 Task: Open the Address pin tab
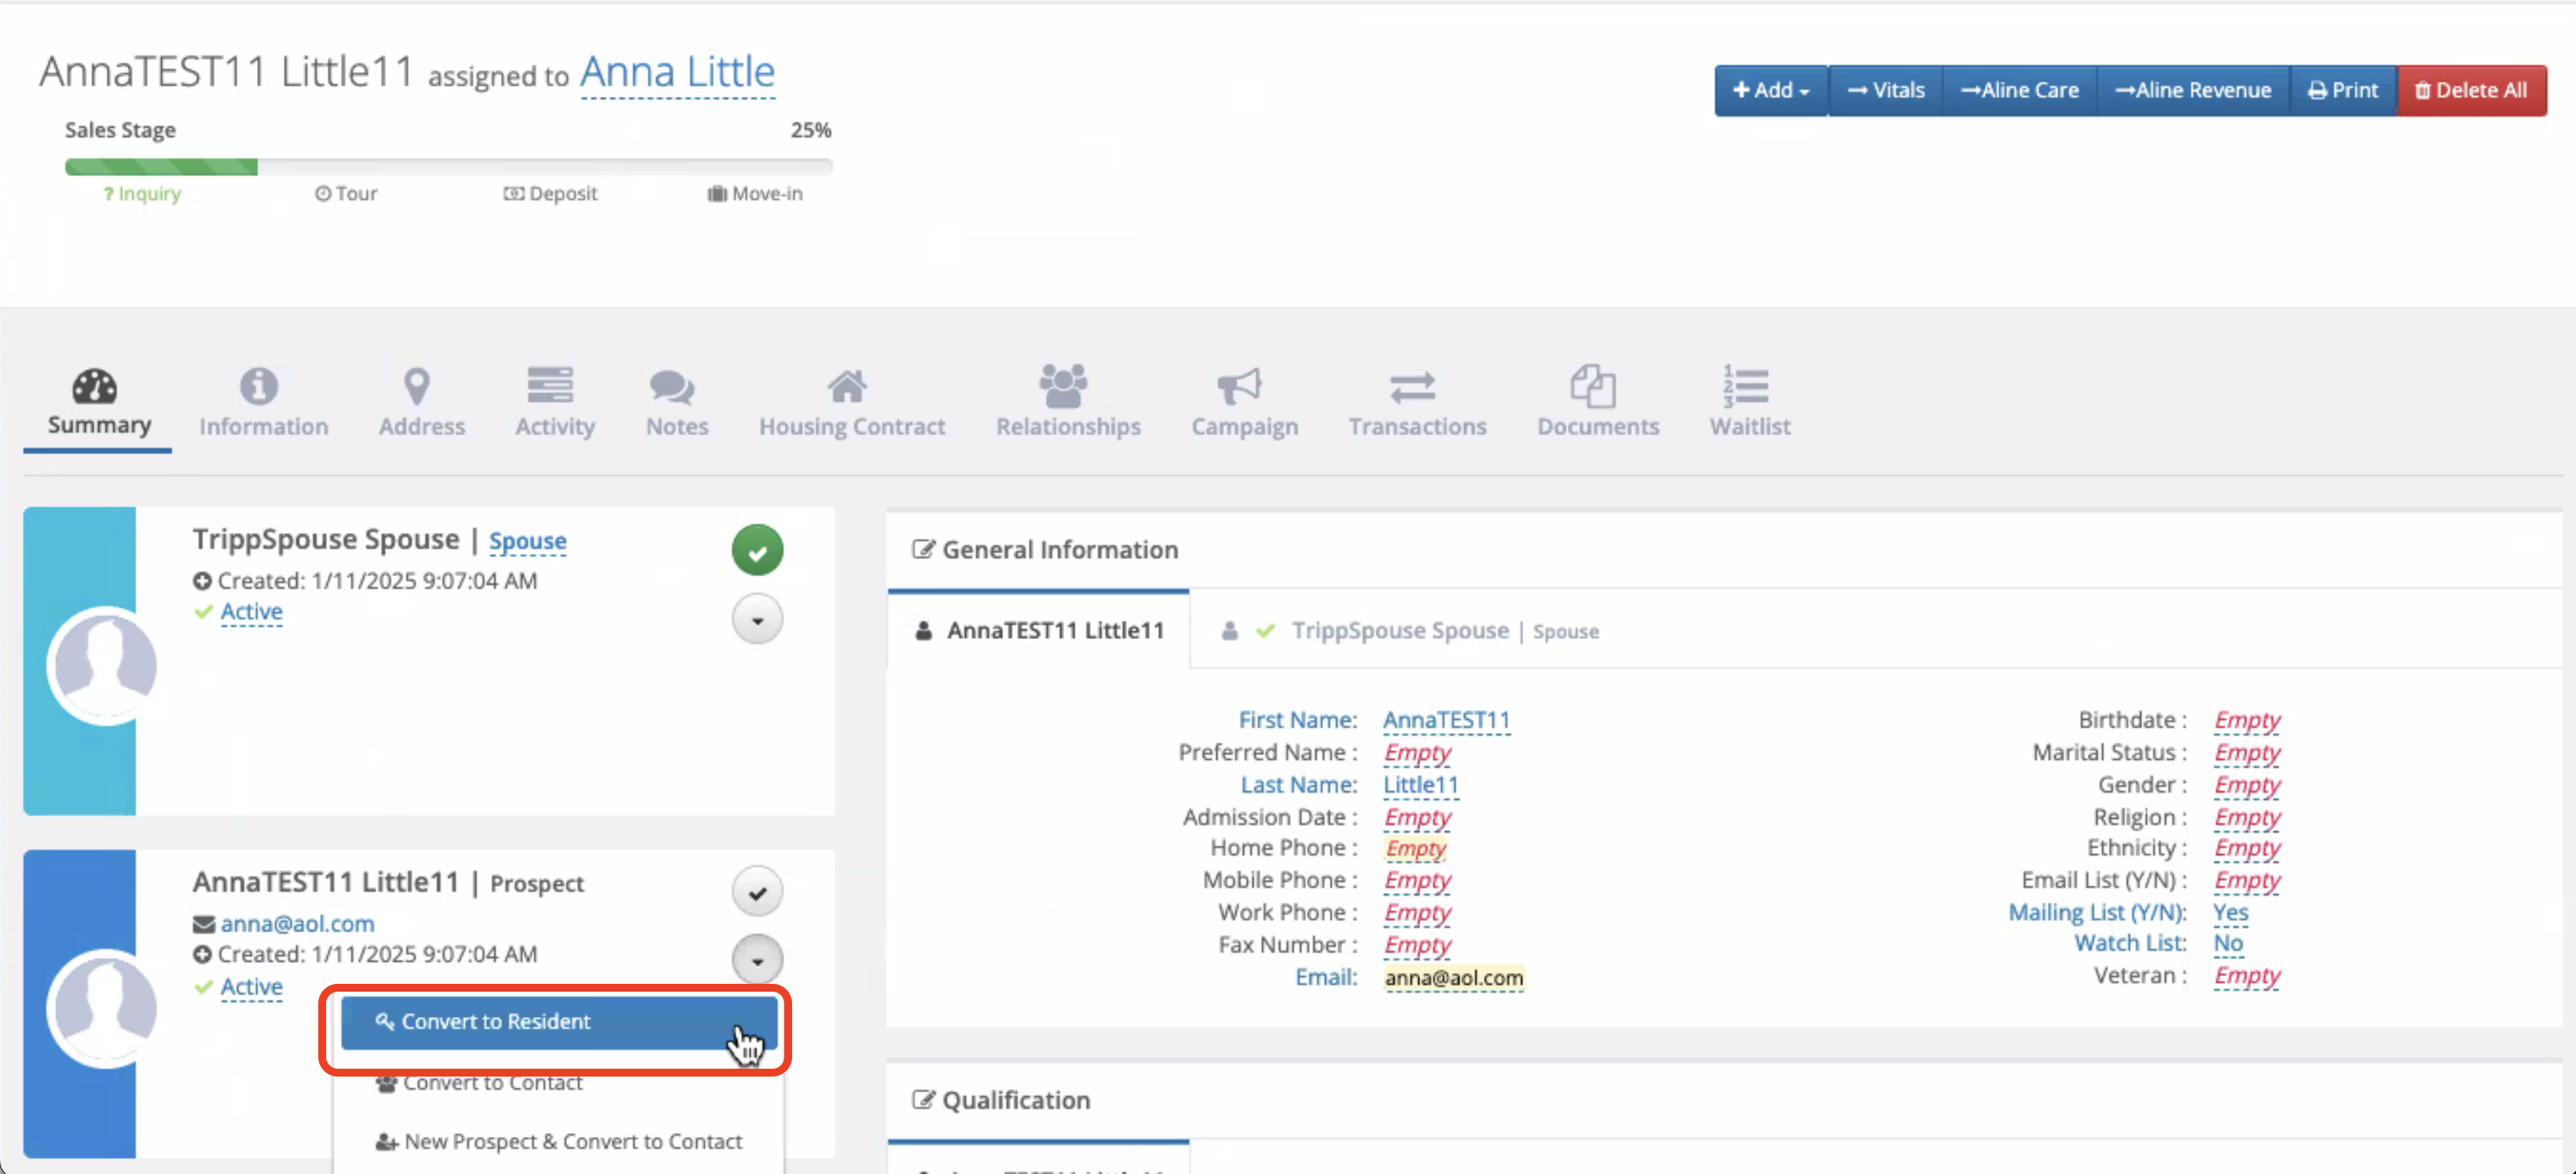(417, 386)
